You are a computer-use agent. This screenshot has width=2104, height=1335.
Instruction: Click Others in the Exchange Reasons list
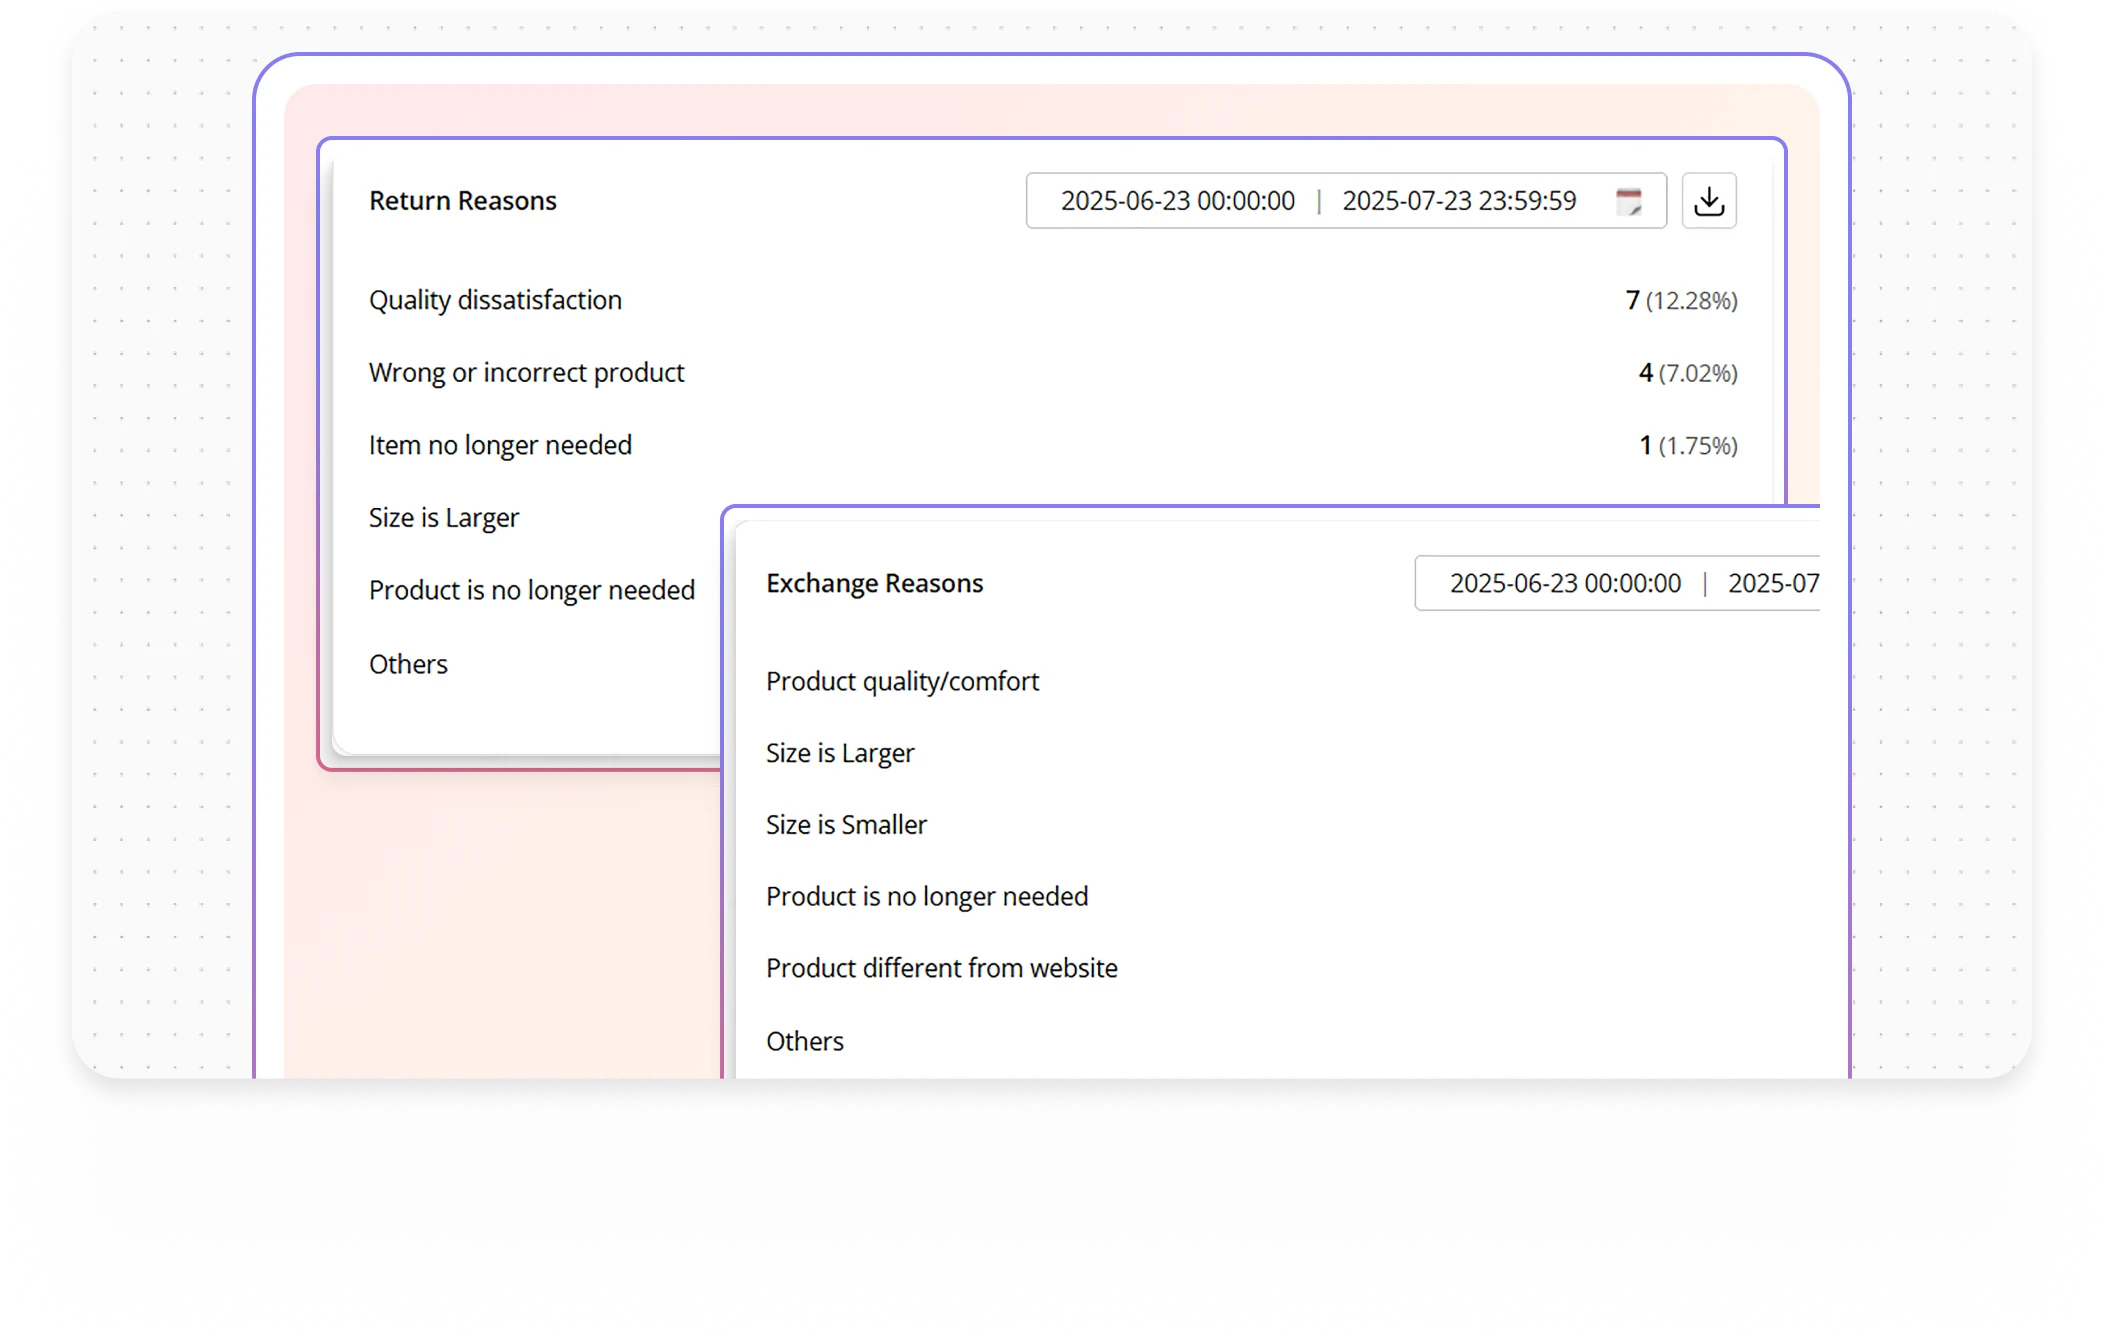(x=804, y=1040)
